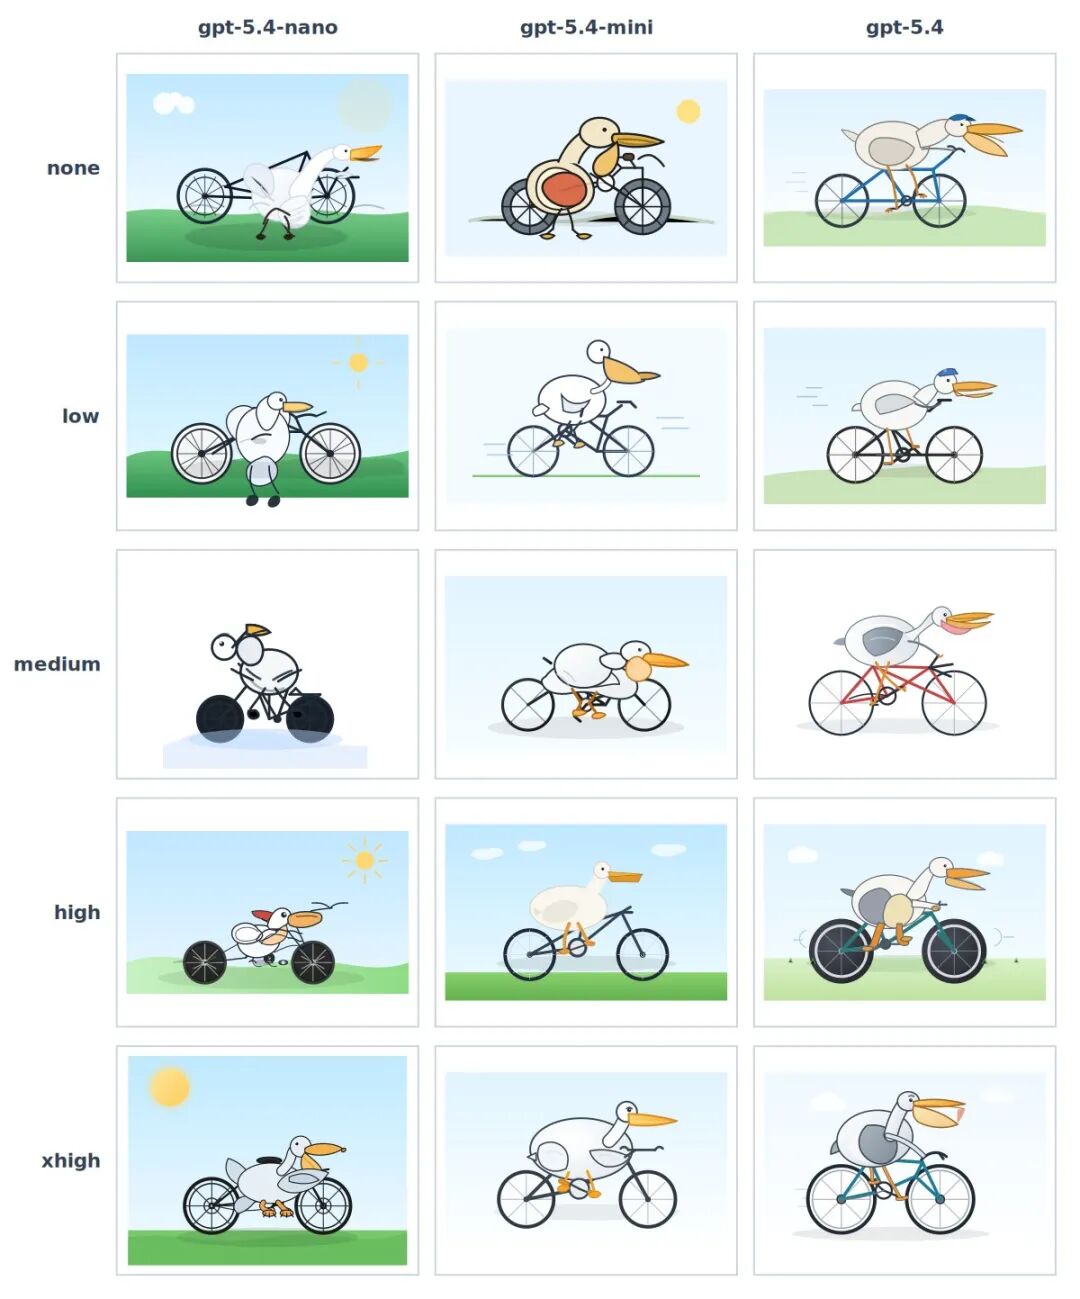The image size is (1080, 1299).
Task: Open the gpt-5.4 none pelican image
Action: pos(904,168)
